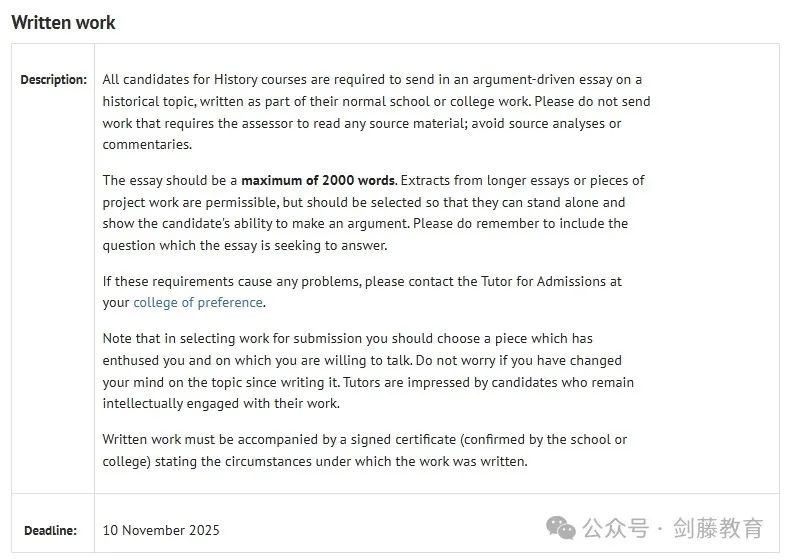
Task: Click the WeChat logo icon in watermark
Action: 561,528
